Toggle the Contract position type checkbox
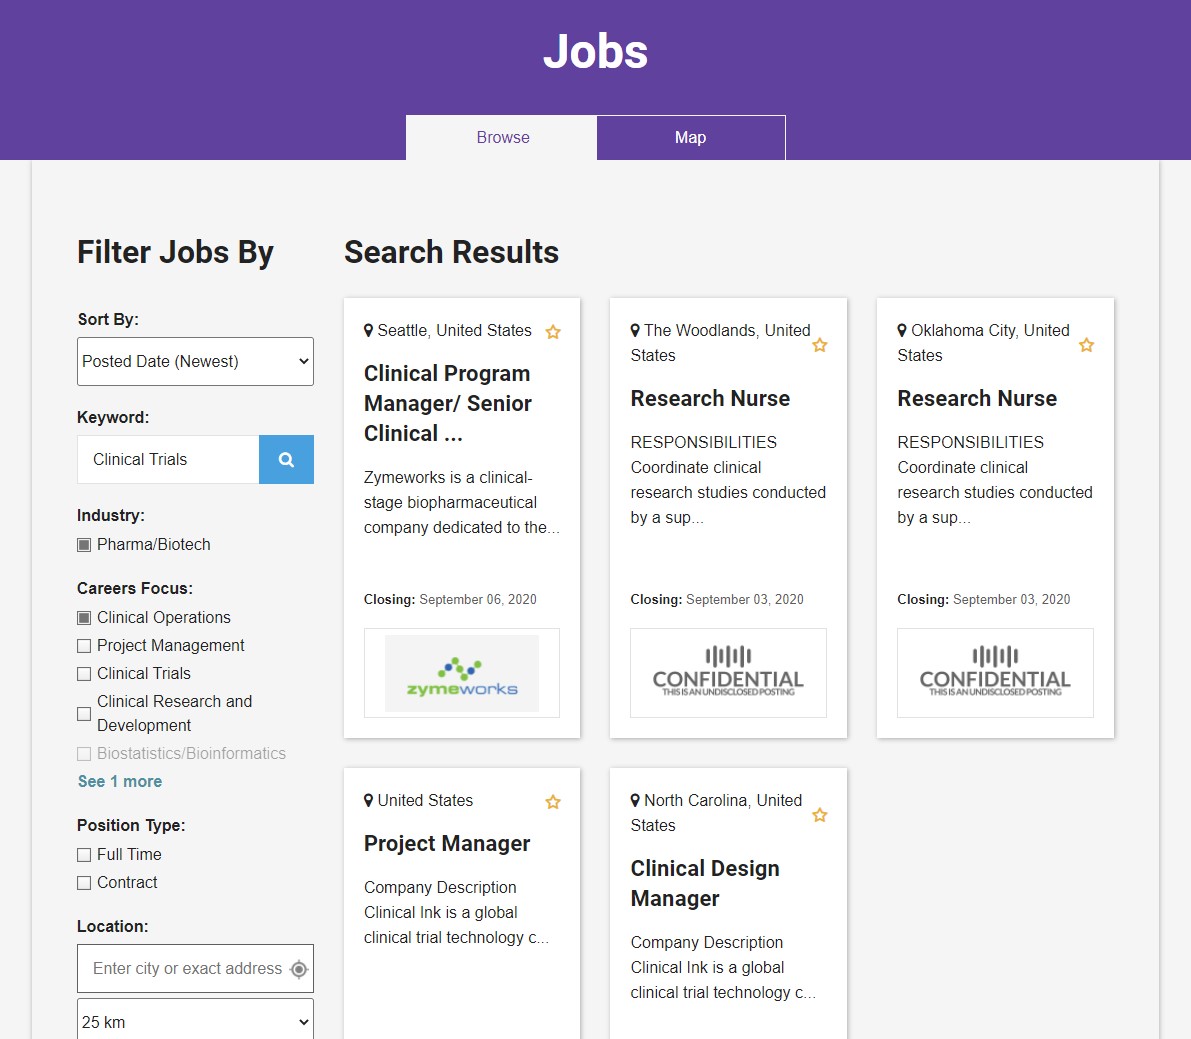The image size is (1191, 1039). (84, 883)
